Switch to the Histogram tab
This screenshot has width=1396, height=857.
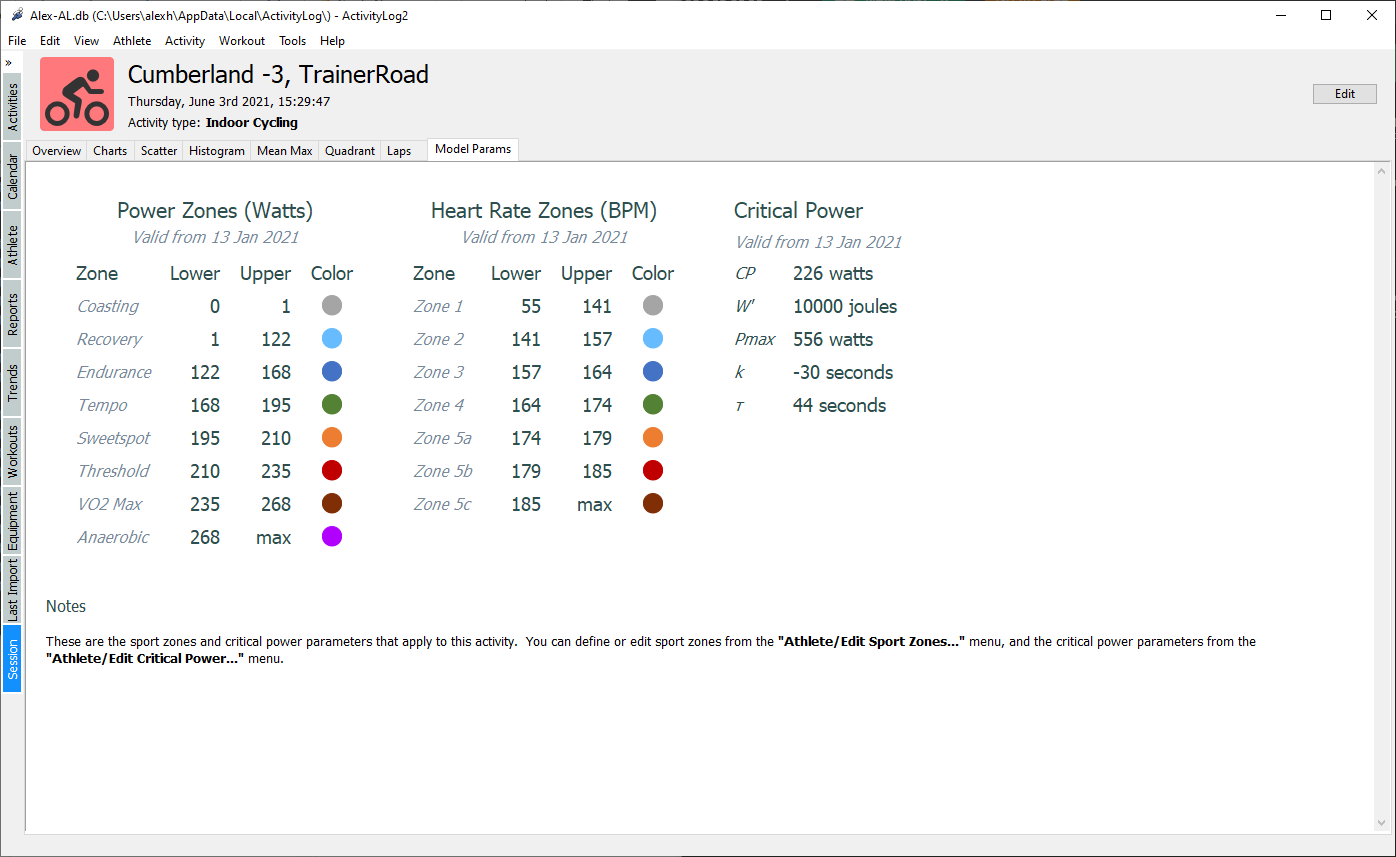217,151
